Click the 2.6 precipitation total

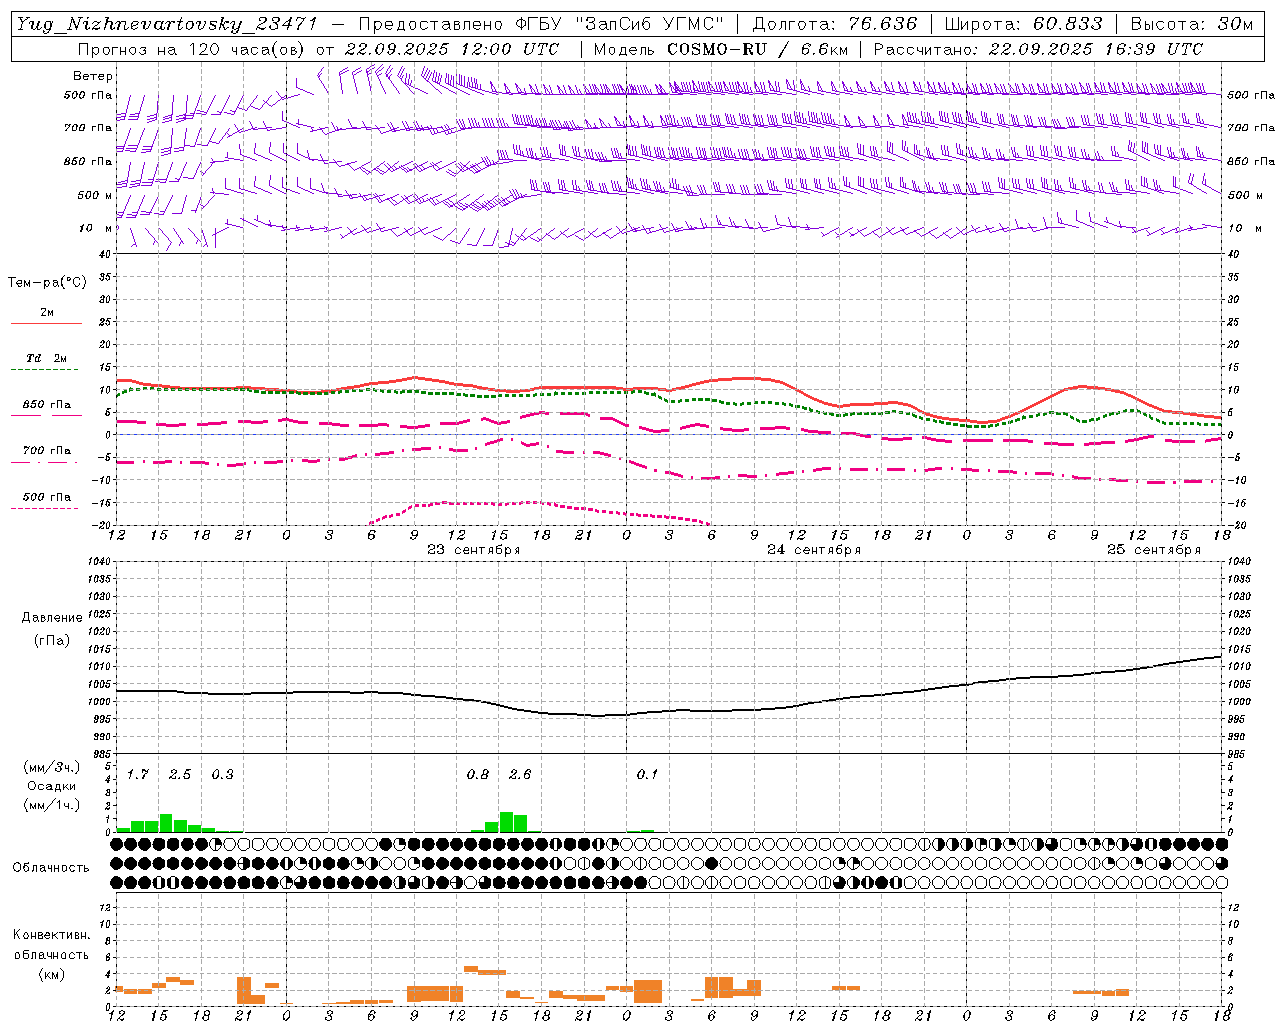coord(520,774)
